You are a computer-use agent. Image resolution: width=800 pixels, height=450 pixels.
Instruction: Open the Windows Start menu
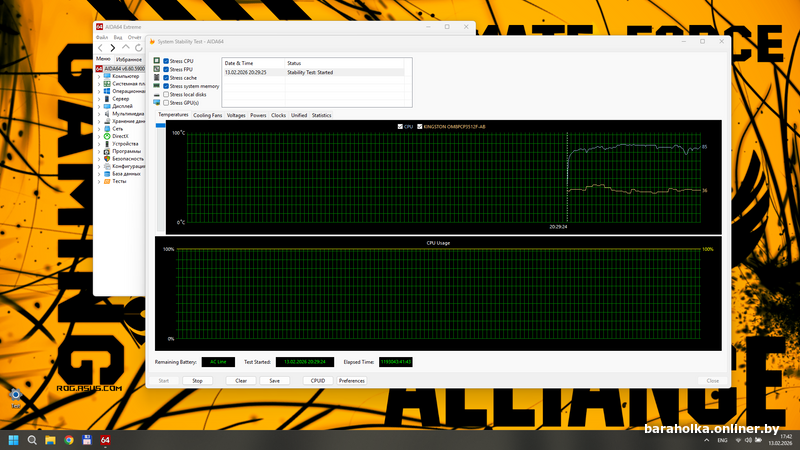point(14,440)
